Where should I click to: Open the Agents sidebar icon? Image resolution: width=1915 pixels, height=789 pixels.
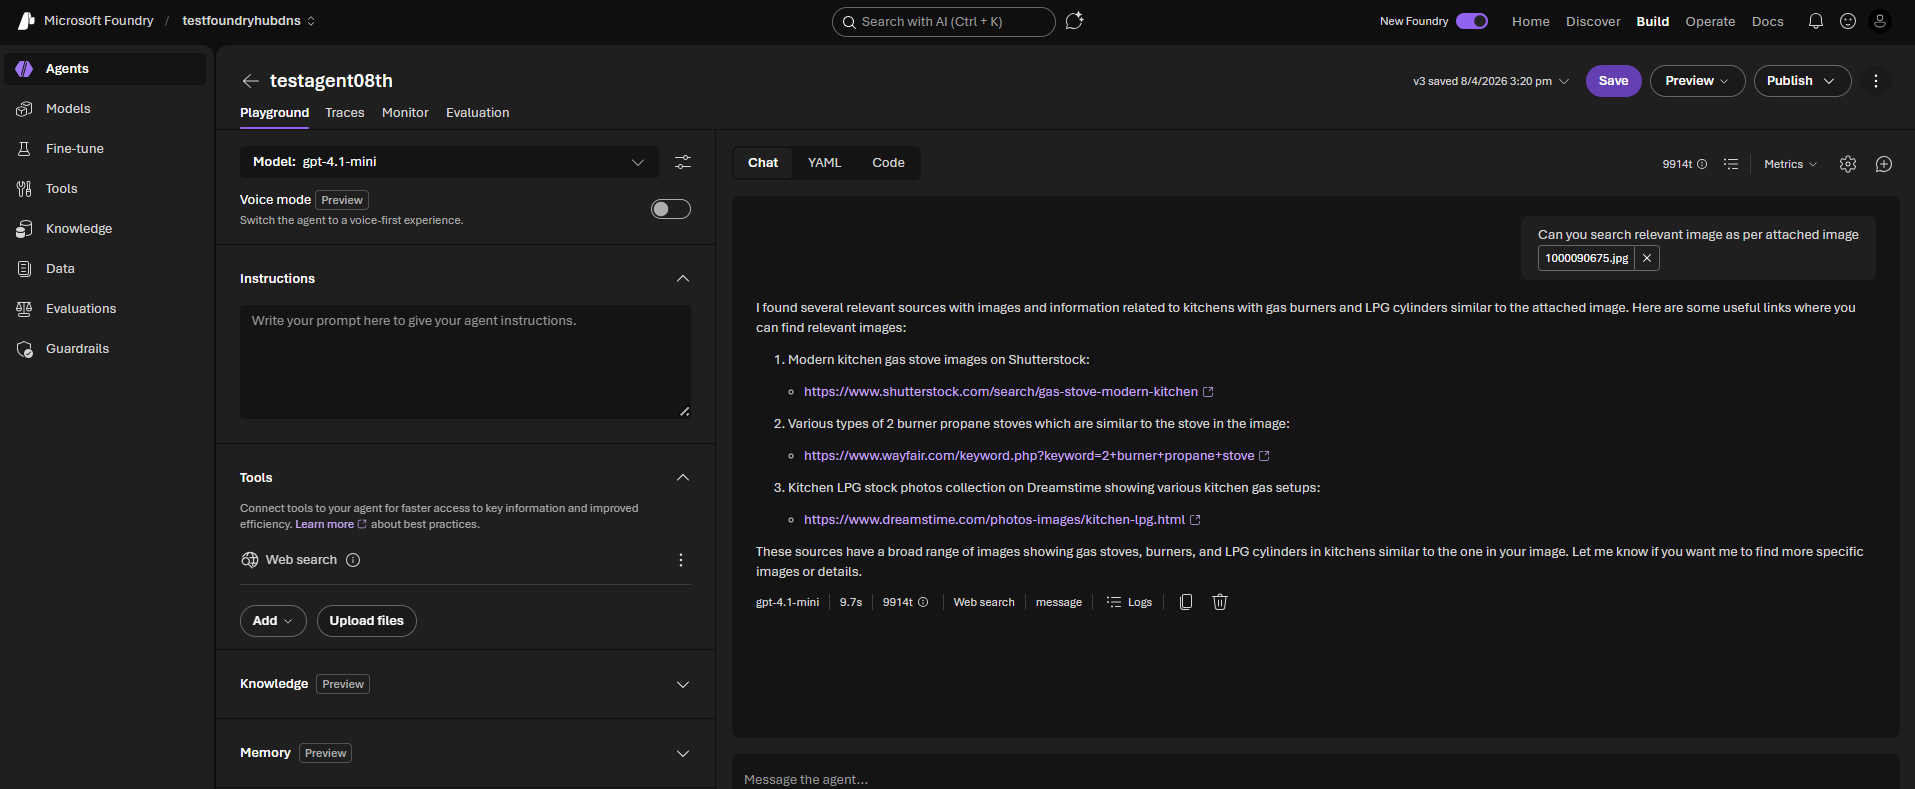coord(24,69)
